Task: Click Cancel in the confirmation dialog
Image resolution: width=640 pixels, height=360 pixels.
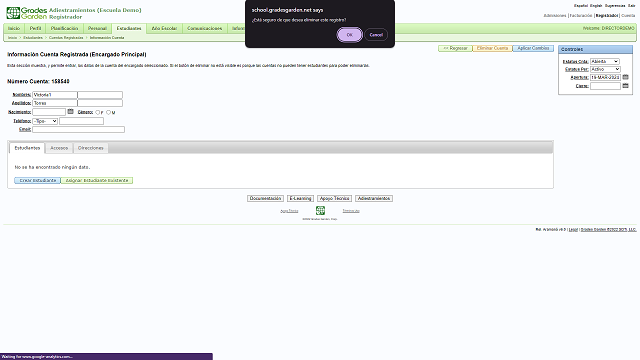Action: tap(376, 35)
